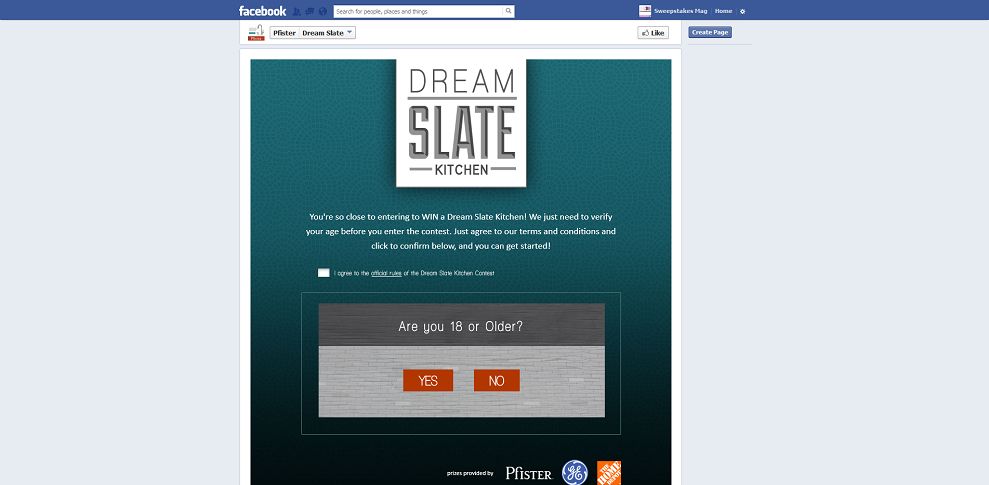
Task: Check the agree to official rules box
Action: (324, 273)
